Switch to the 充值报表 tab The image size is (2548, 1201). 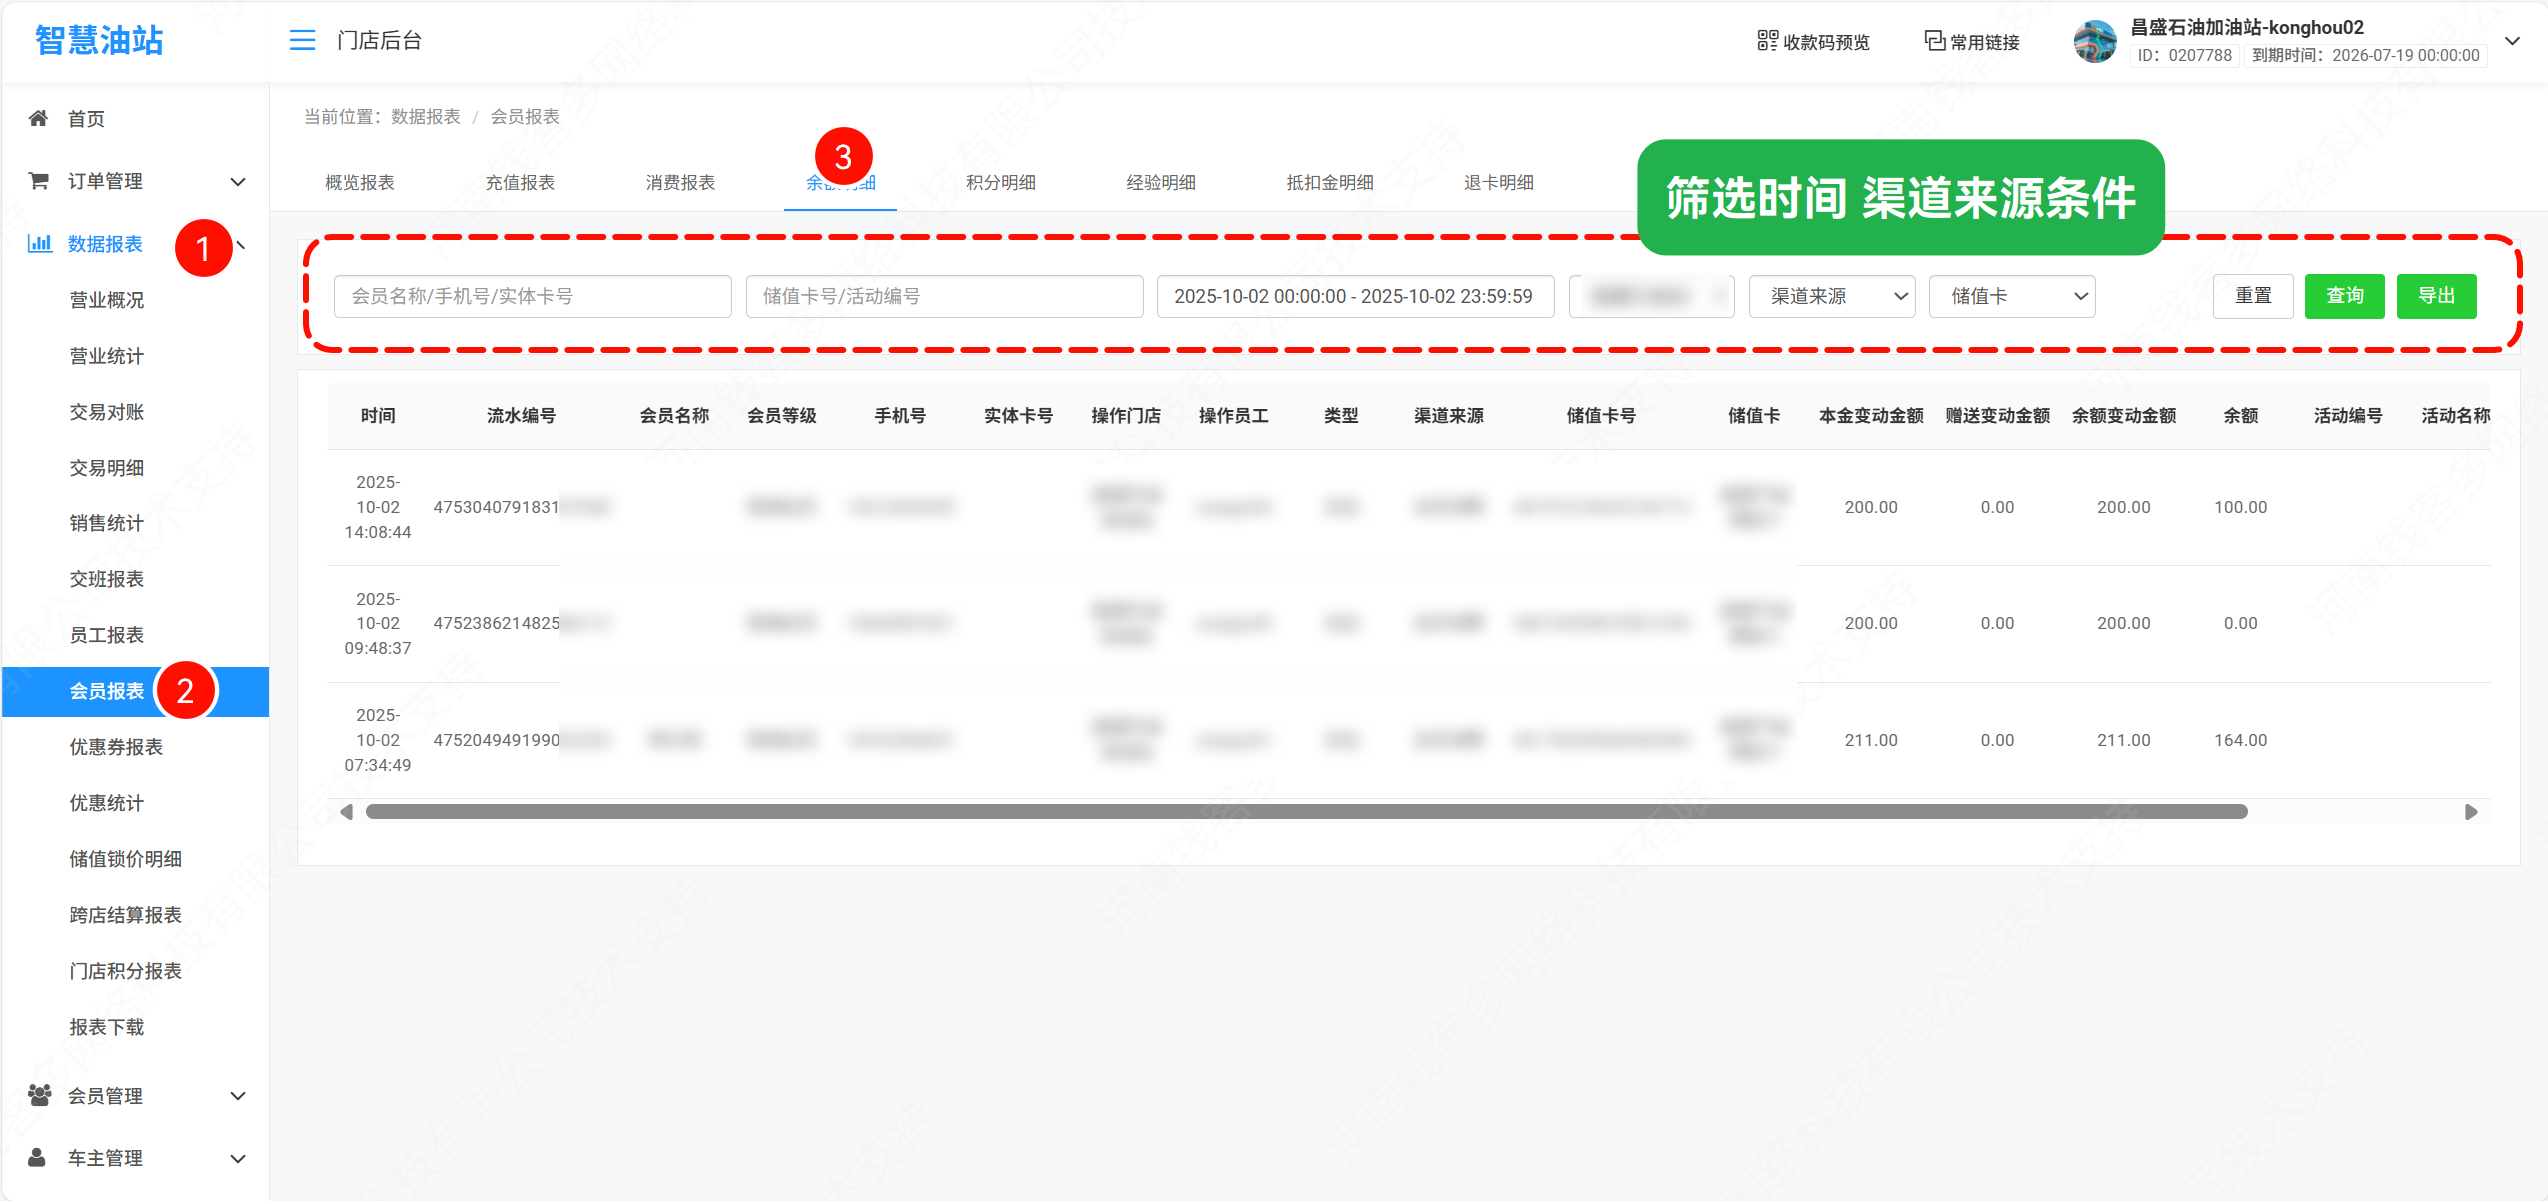click(x=520, y=182)
